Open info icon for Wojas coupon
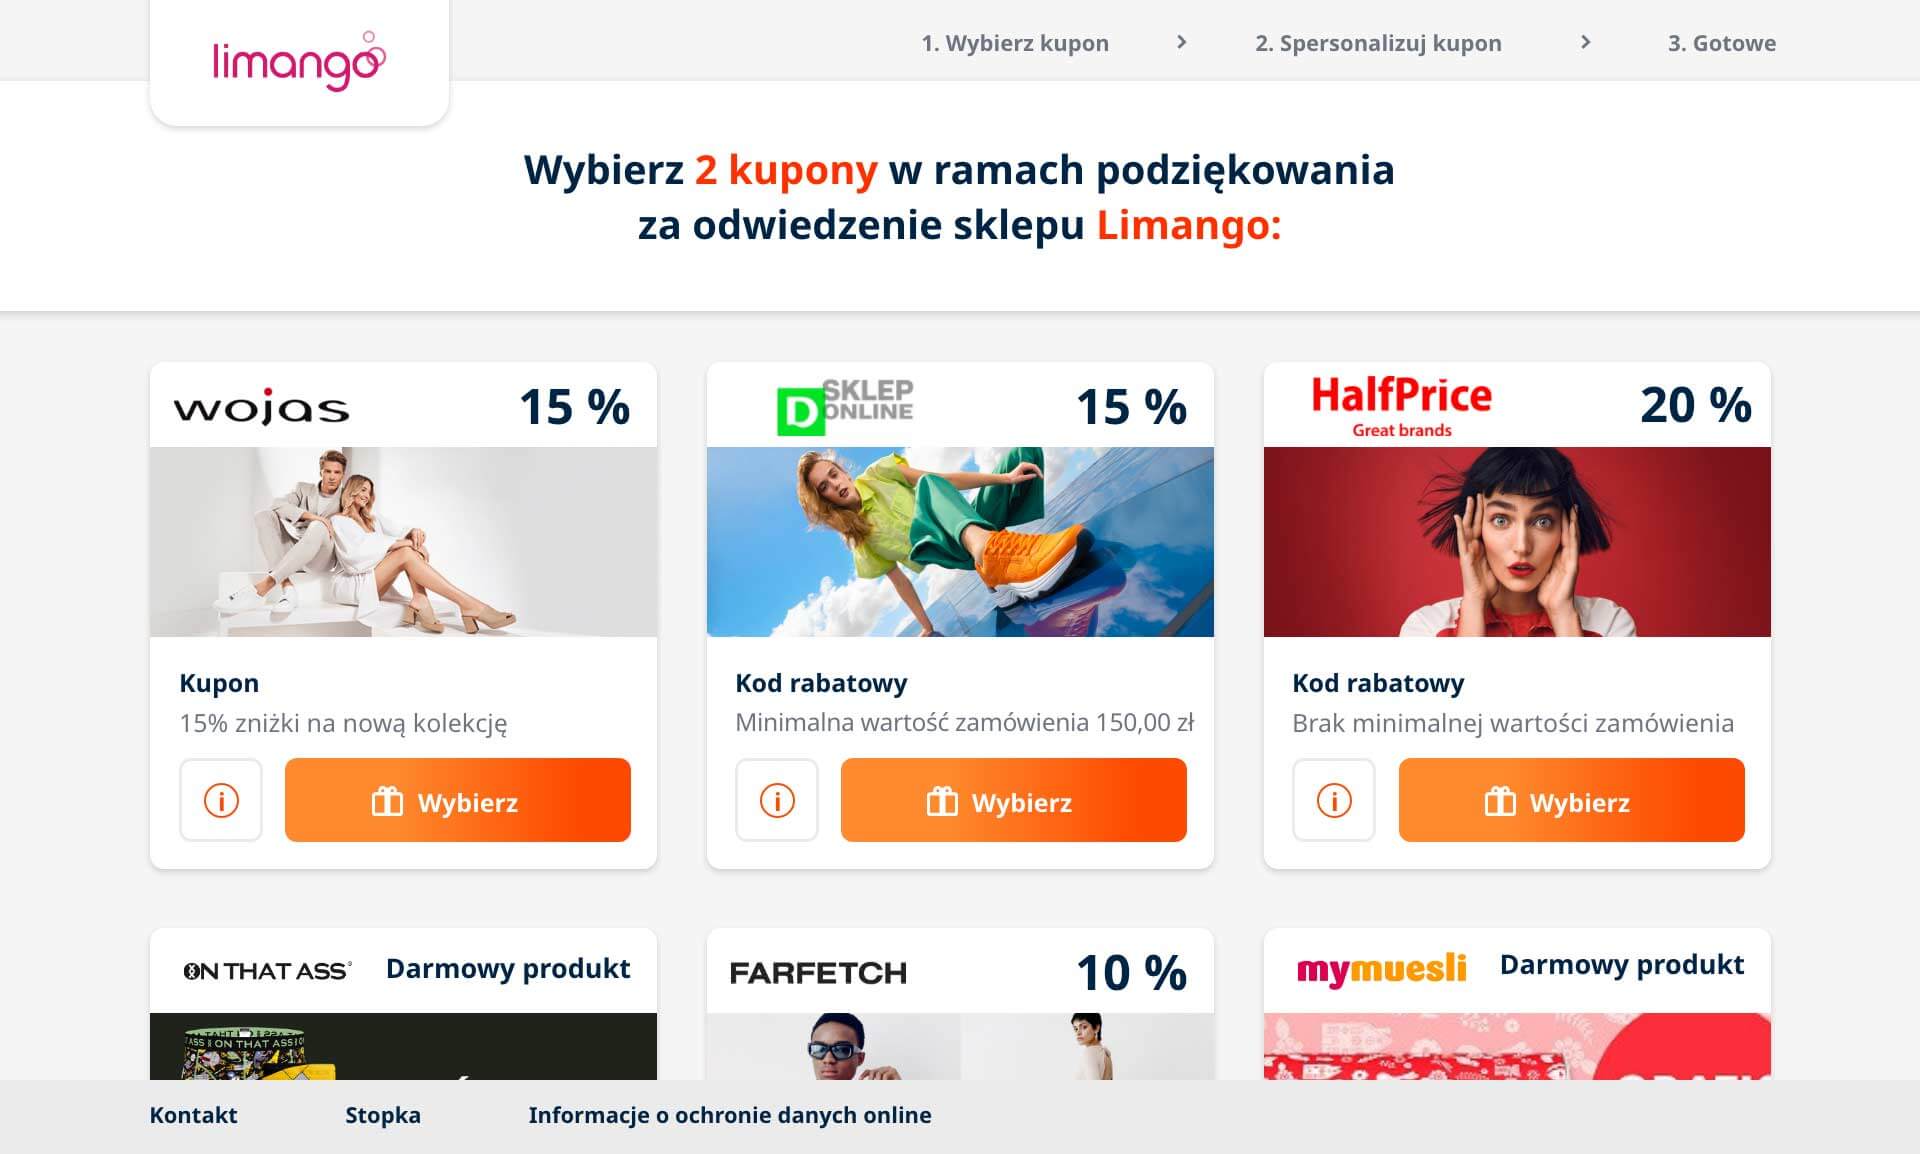Image resolution: width=1920 pixels, height=1154 pixels. coord(221,800)
